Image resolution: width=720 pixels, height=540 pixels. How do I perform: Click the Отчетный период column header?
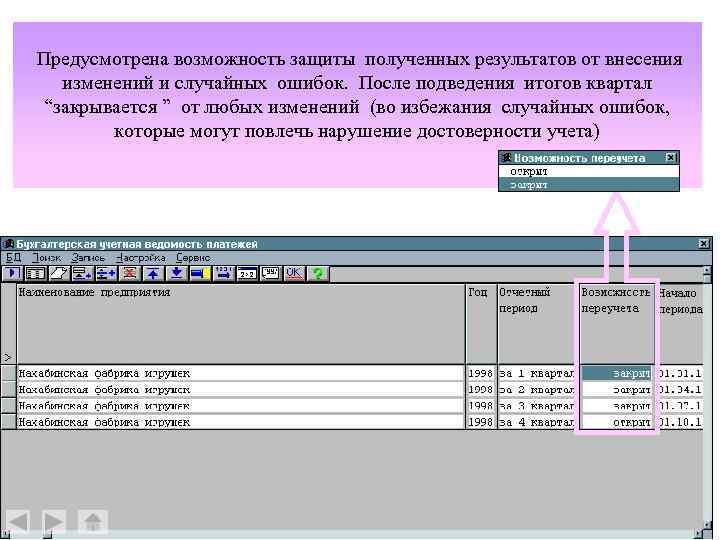tap(536, 324)
